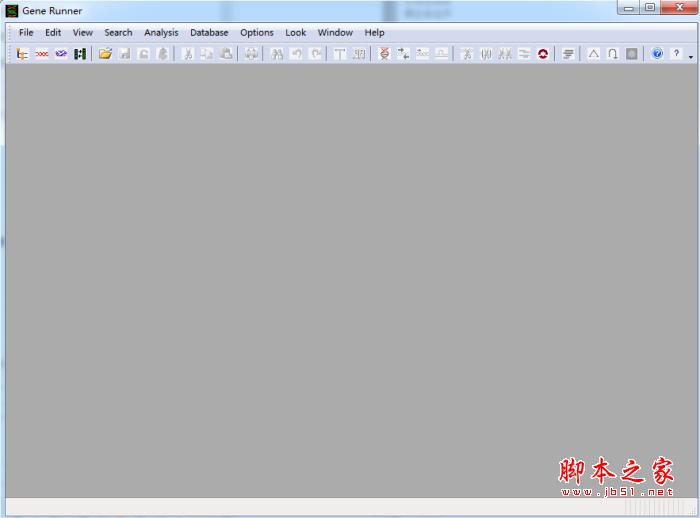Expand the toolbar overflow arrow
Image resolution: width=700 pixels, height=518 pixels.
coord(691,57)
